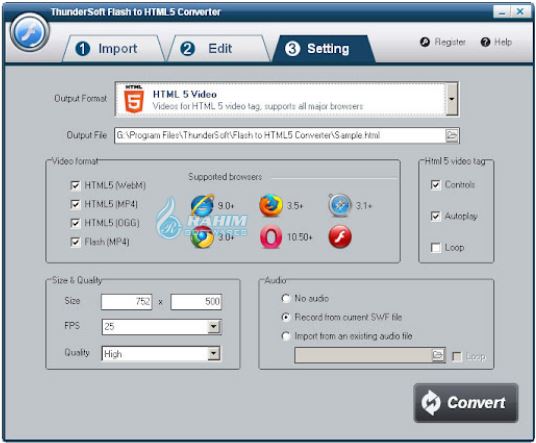Close the converter window
This screenshot has height=443, width=536.
point(521,12)
